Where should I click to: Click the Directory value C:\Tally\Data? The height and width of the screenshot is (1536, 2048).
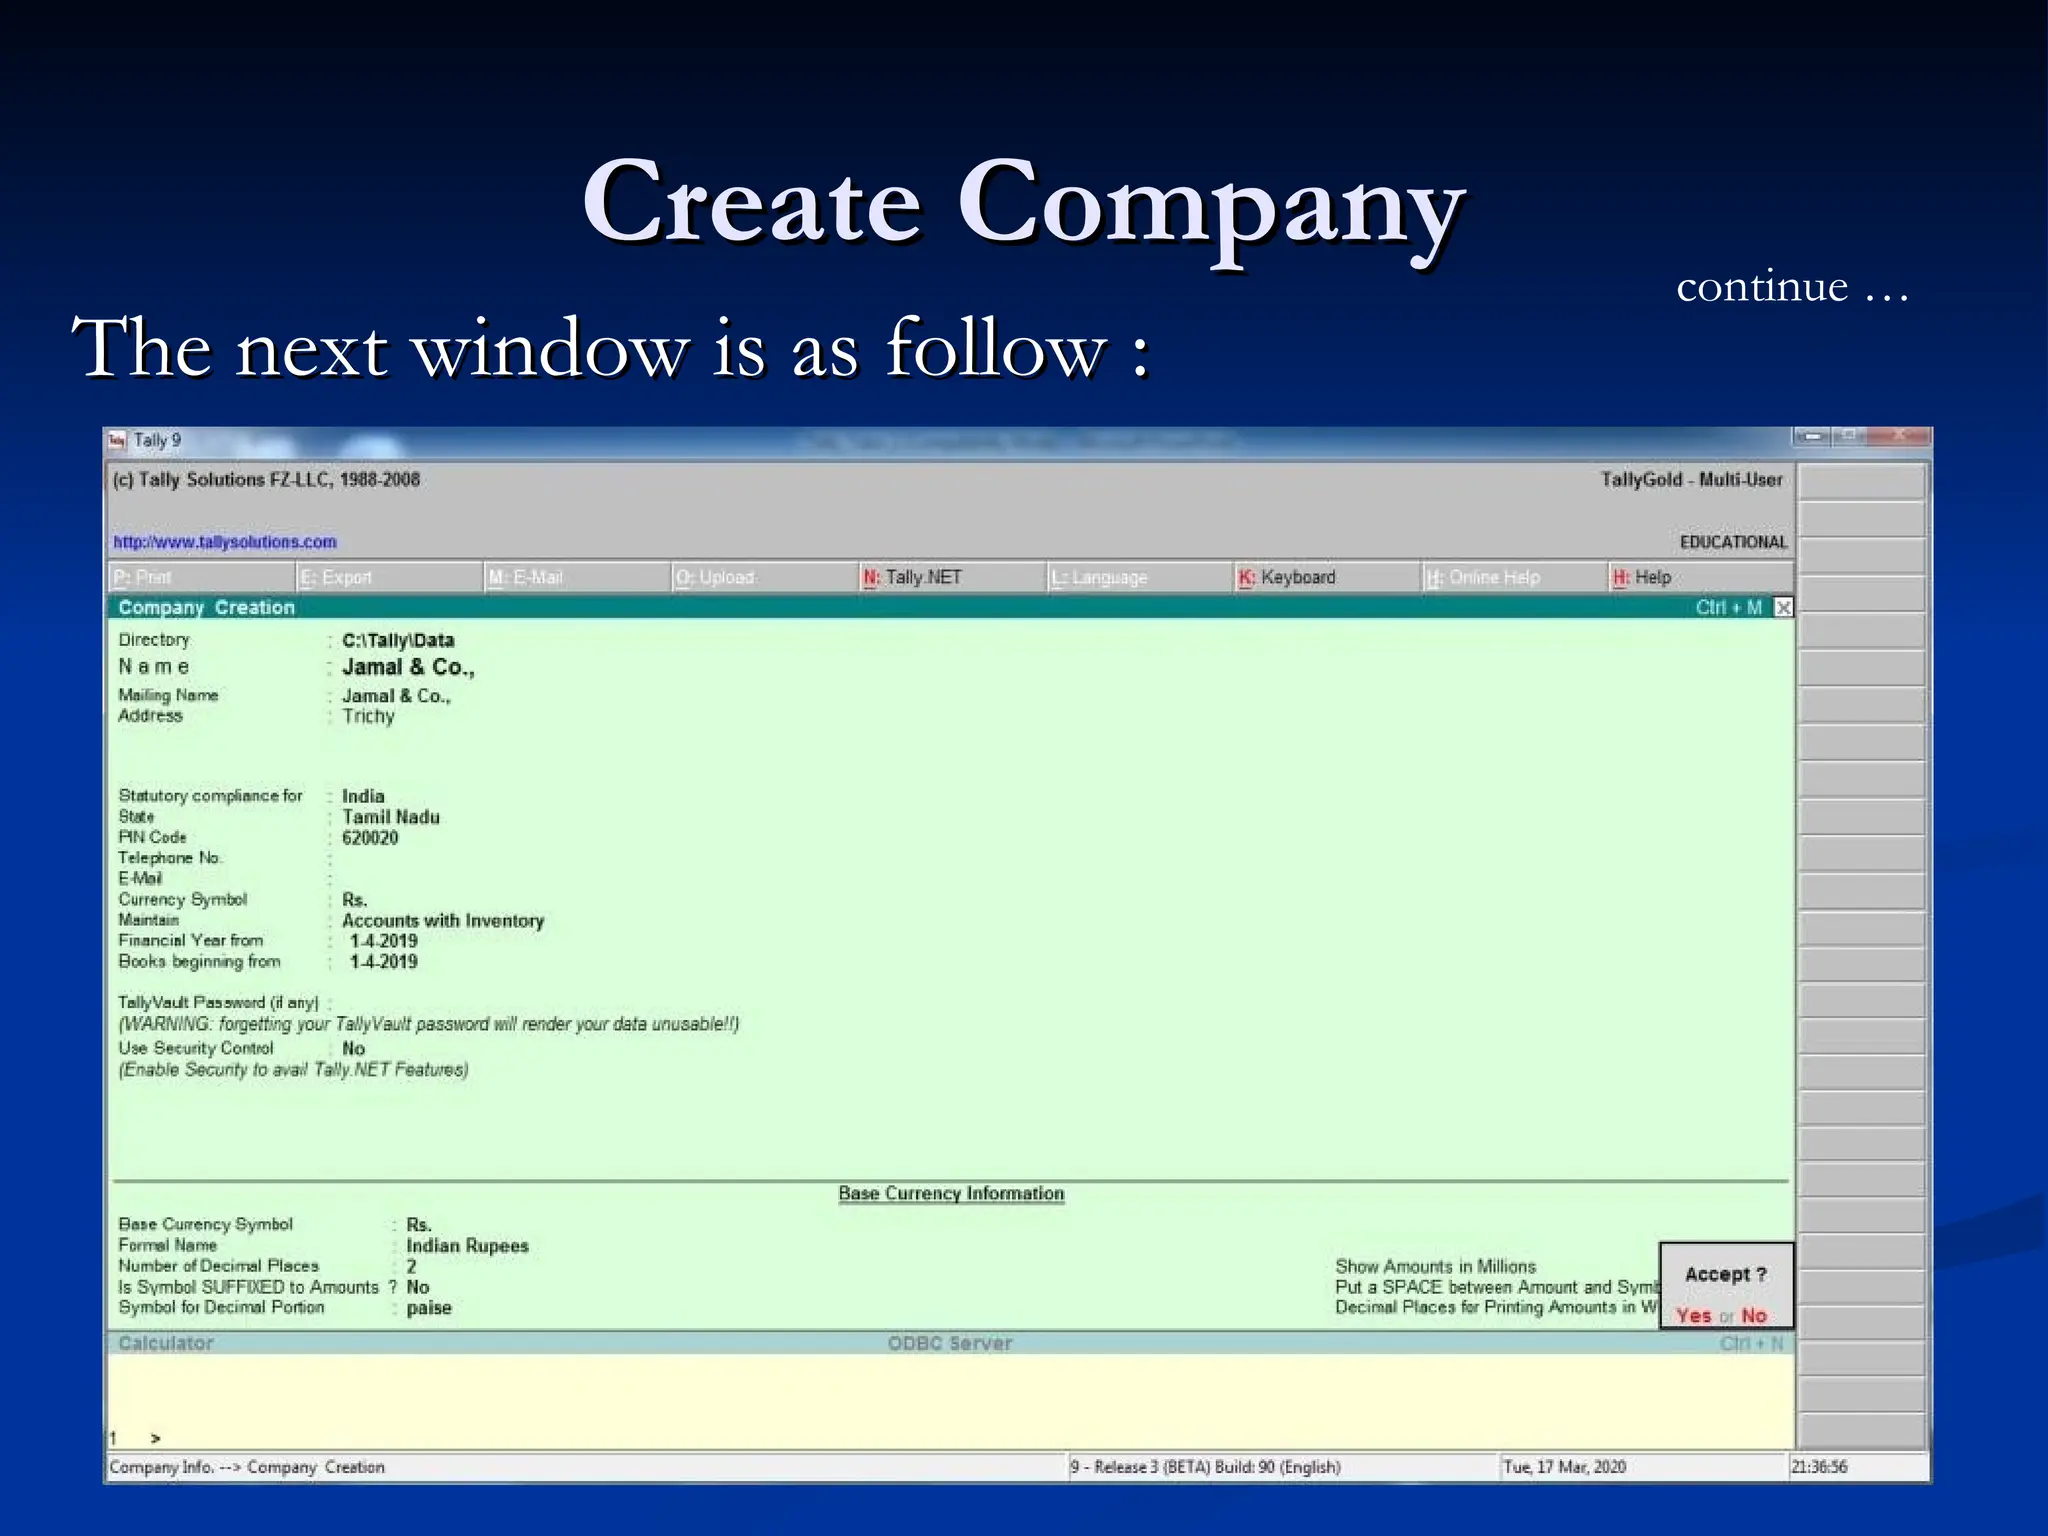(398, 640)
